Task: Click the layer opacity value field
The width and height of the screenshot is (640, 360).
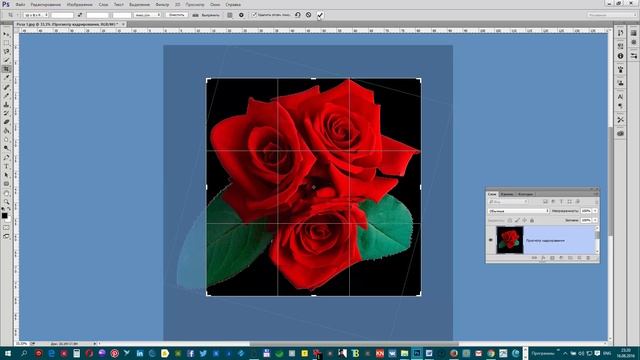Action: [x=586, y=211]
